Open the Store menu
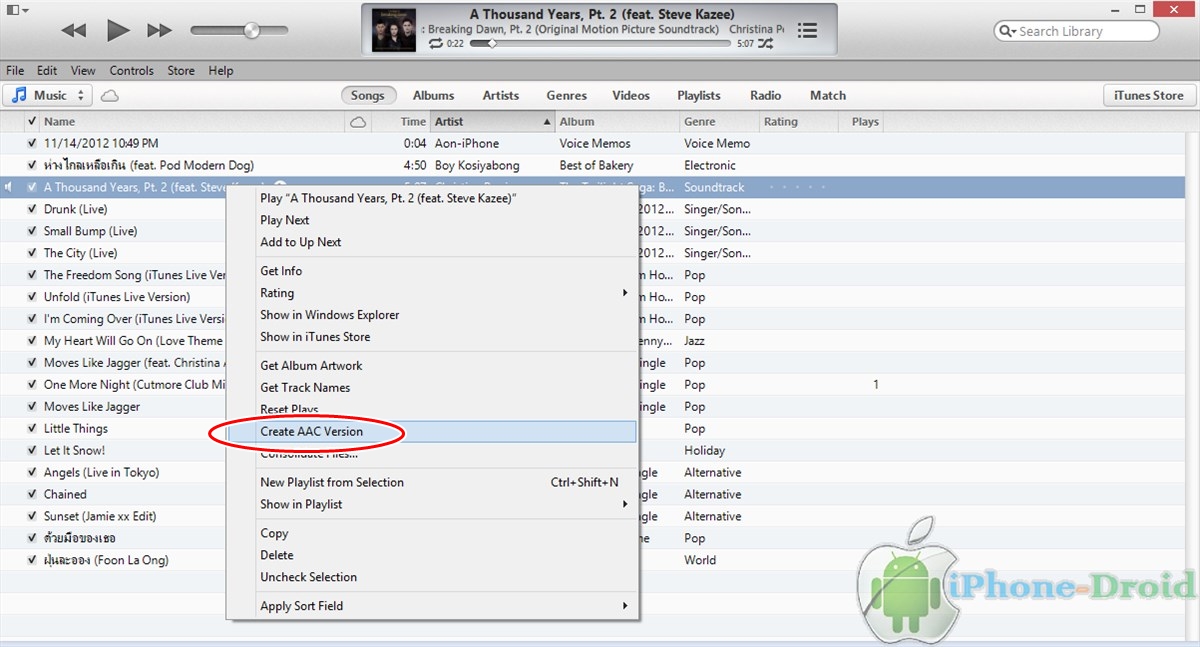Screen dimensions: 1200x647 pos(181,71)
